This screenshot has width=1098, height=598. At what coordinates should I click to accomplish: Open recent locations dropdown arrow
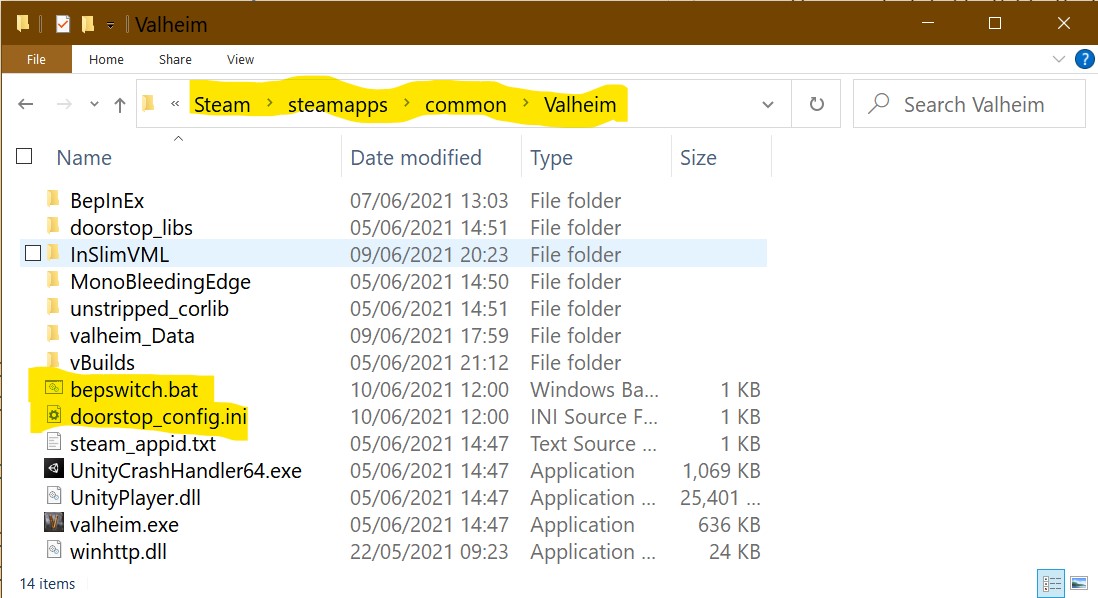[94, 104]
